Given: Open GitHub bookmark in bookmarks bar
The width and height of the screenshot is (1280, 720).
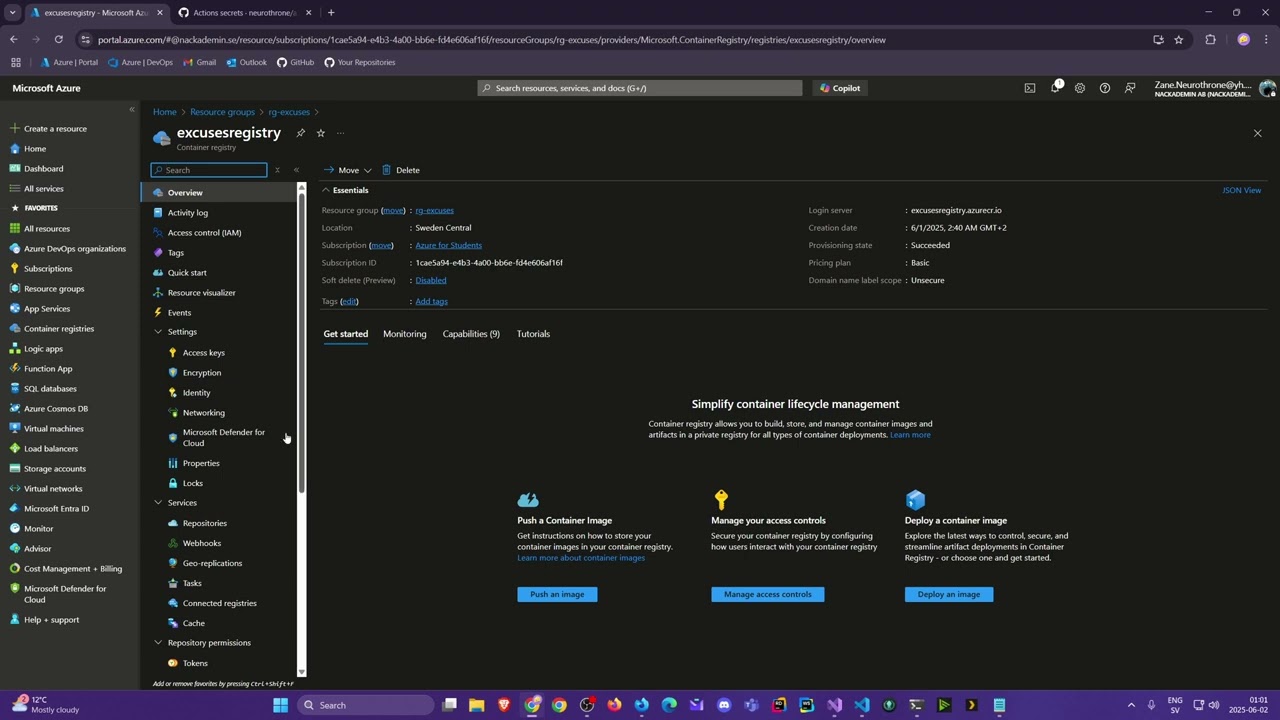Looking at the screenshot, I should click(x=295, y=62).
